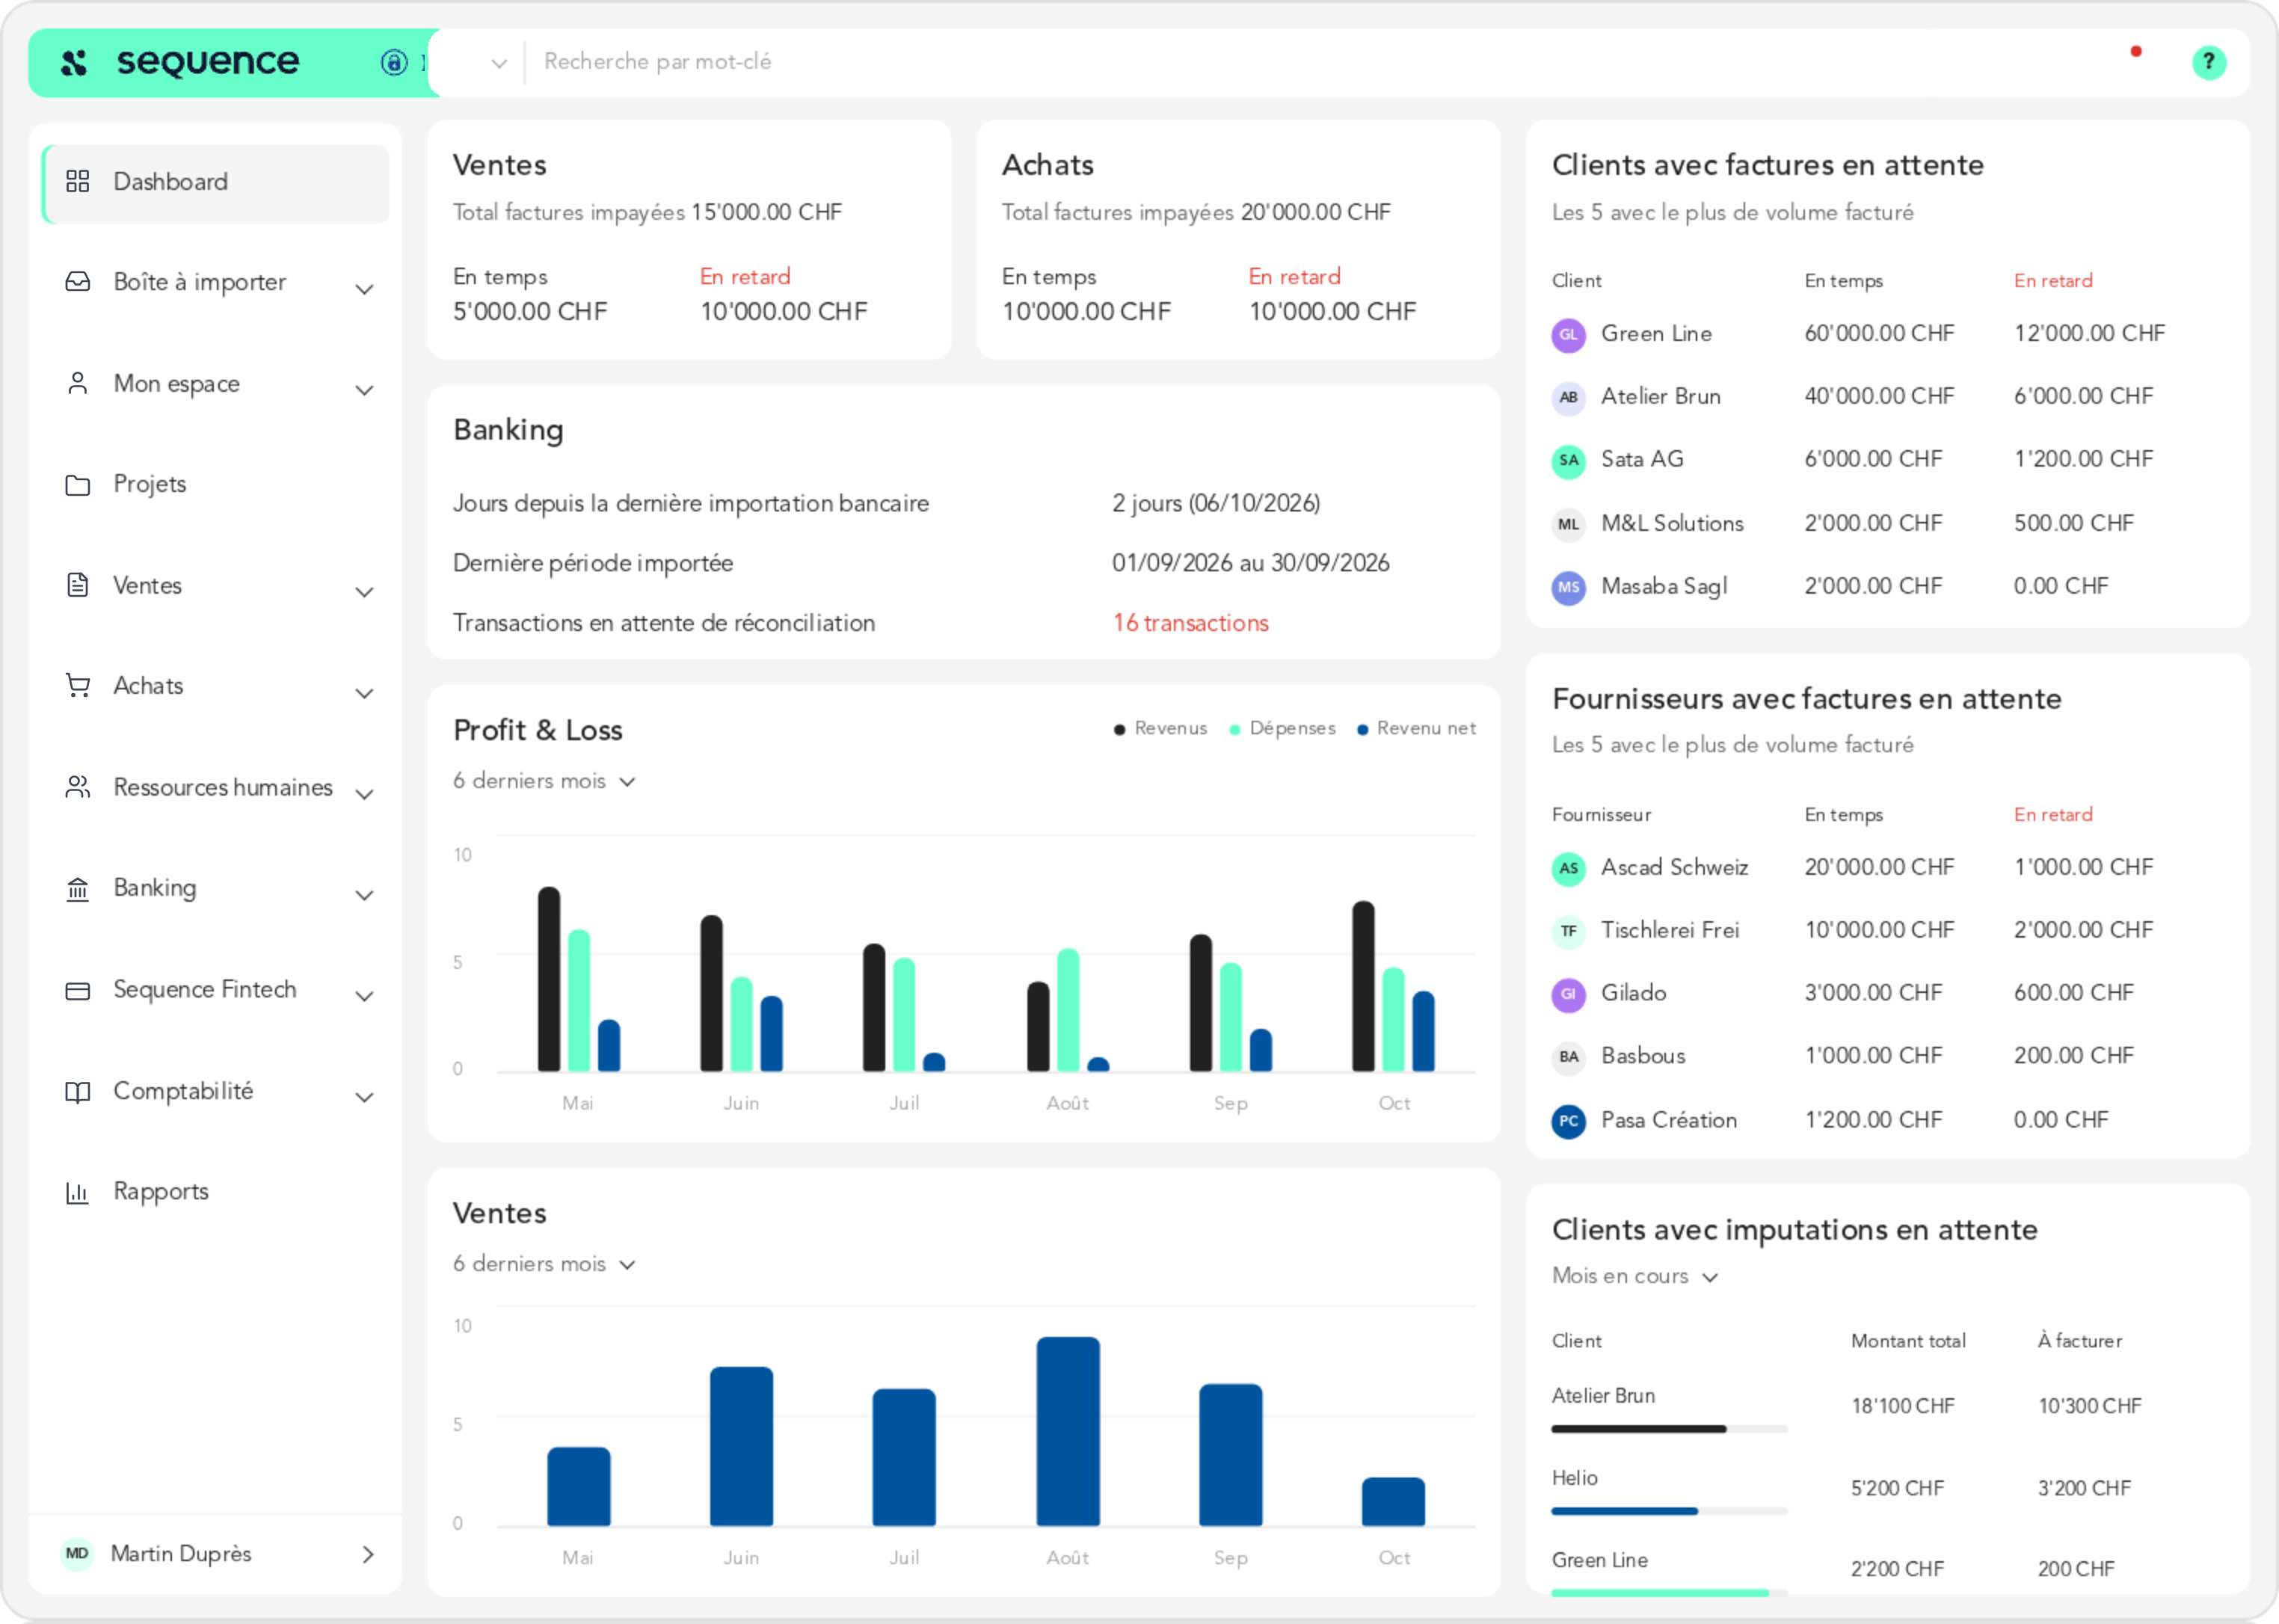Open the Ventes chart 6 derniers mois dropdown
The width and height of the screenshot is (2279, 1624).
pos(544,1264)
